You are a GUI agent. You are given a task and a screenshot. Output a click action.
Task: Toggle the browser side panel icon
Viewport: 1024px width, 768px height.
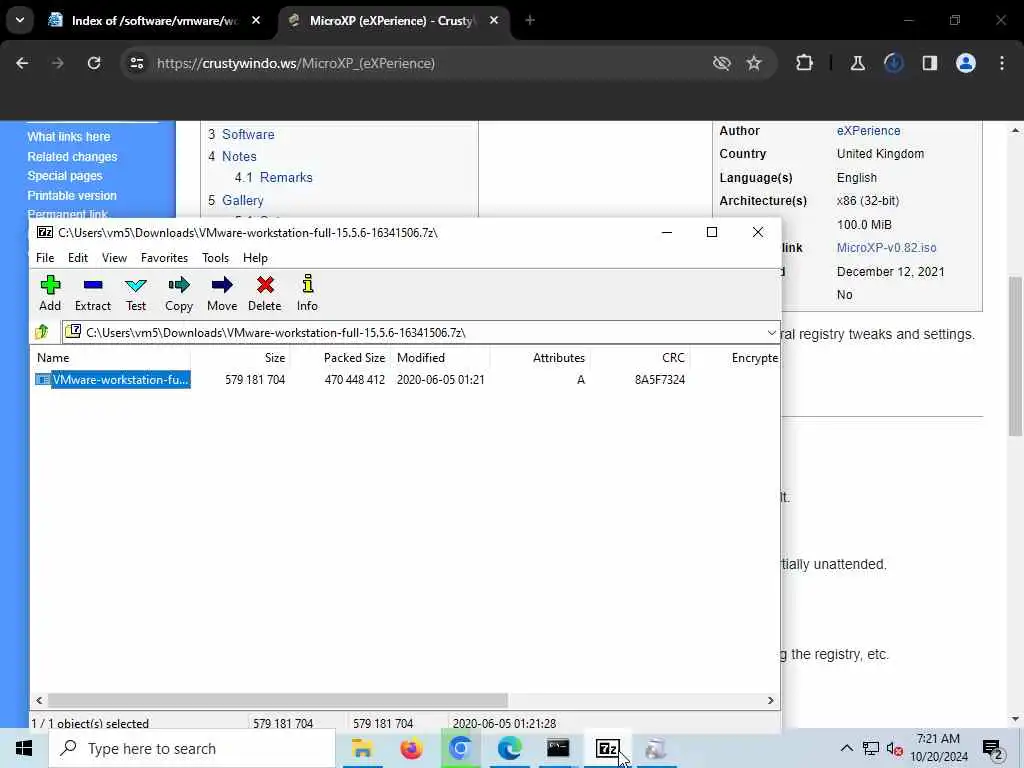[930, 63]
